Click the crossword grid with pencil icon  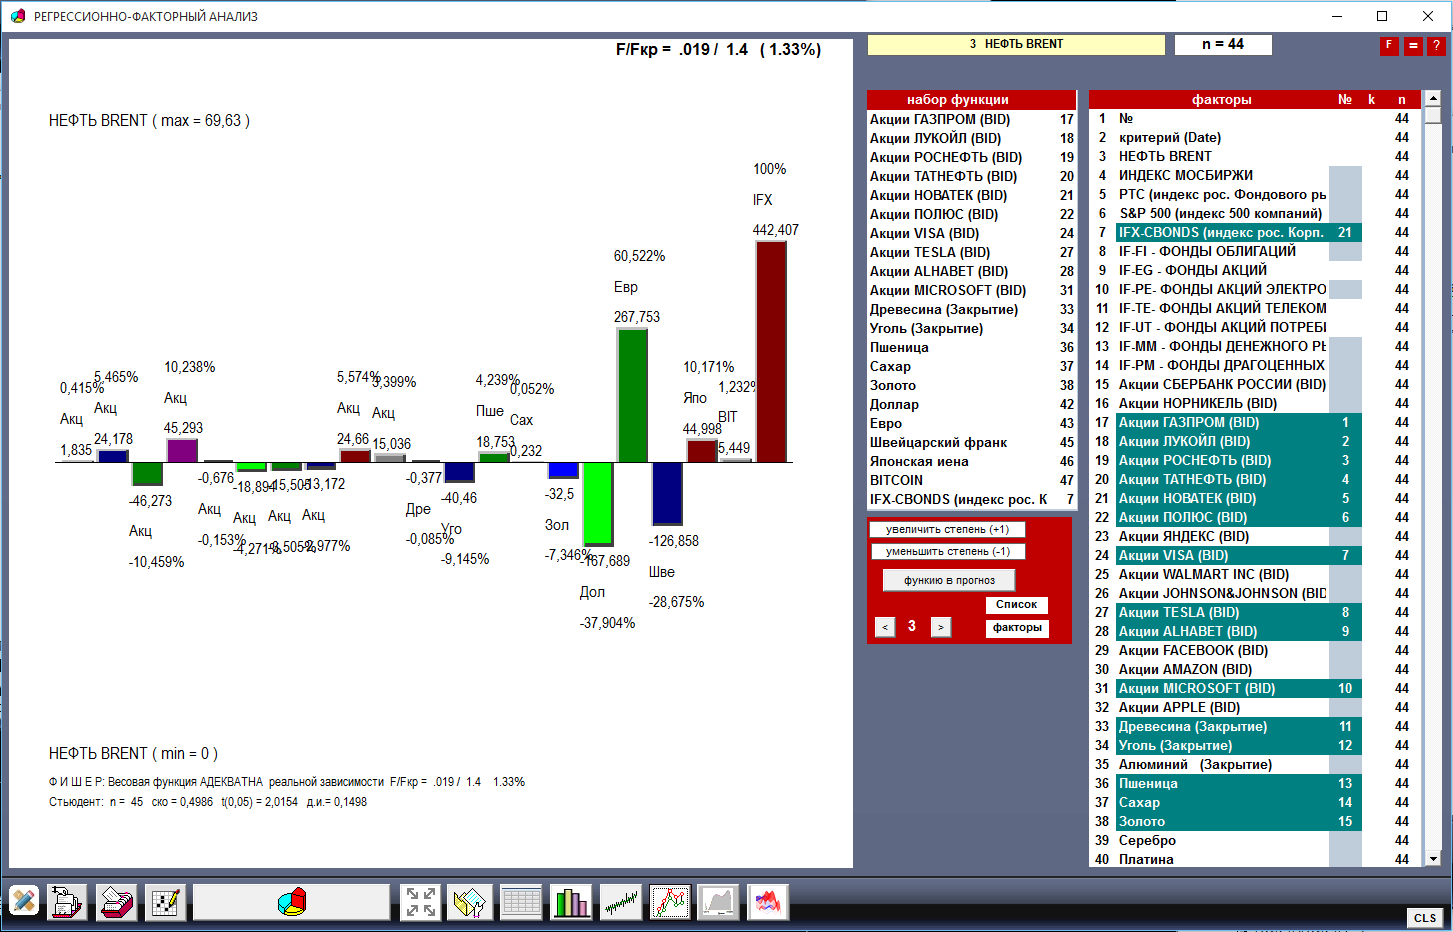coord(165,902)
